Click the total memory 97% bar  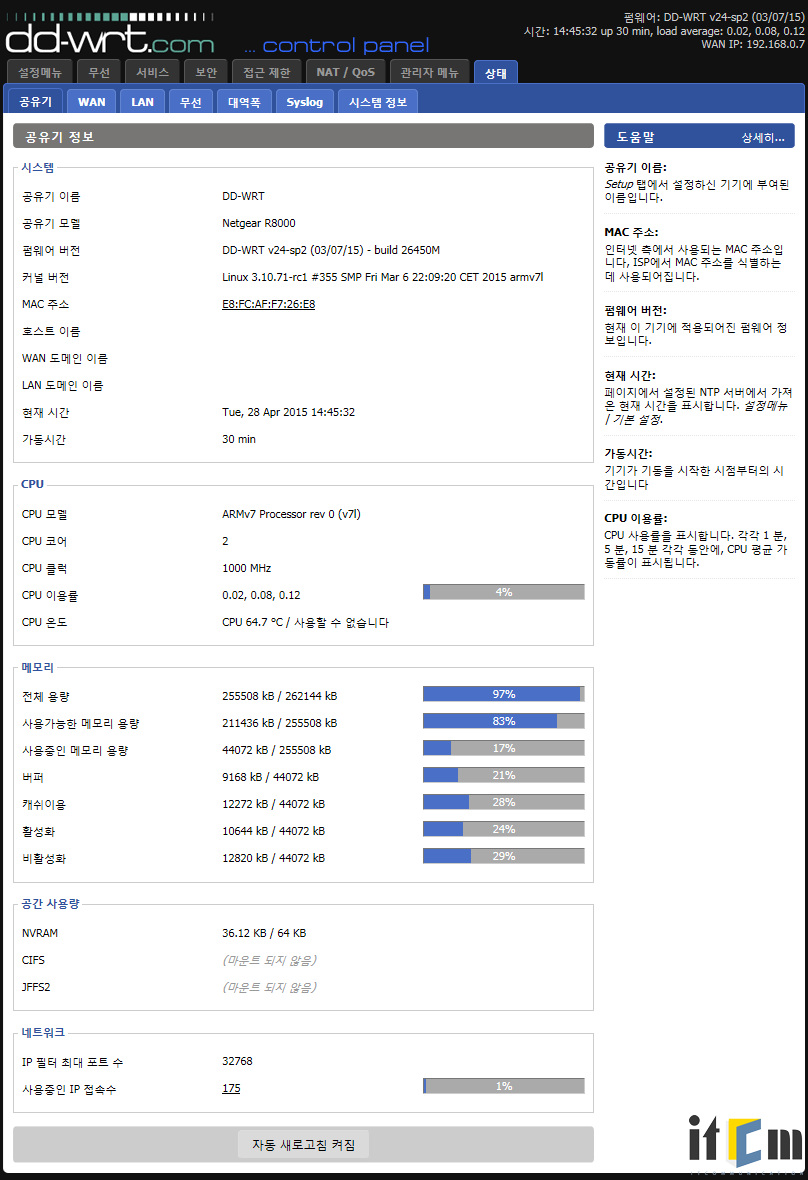tap(503, 694)
